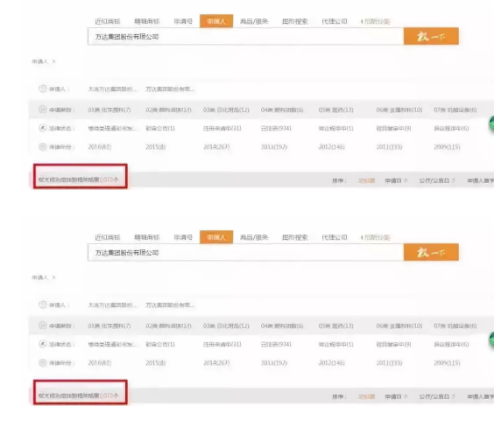Click the orange search button in the upper panel

pyautogui.click(x=431, y=36)
